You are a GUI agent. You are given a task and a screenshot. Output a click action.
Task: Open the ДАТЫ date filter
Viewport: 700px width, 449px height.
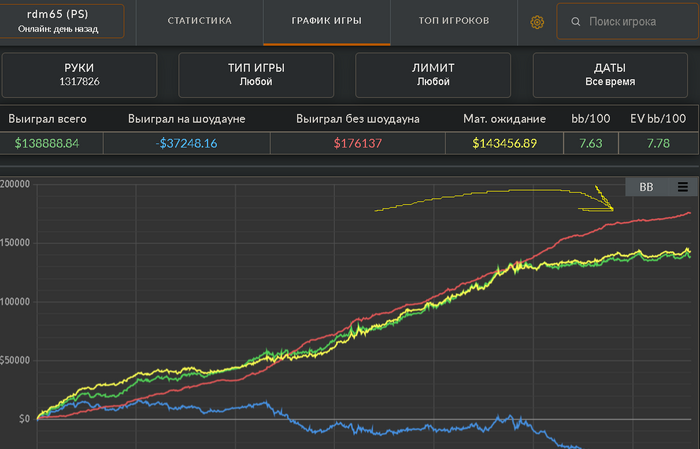click(x=610, y=75)
